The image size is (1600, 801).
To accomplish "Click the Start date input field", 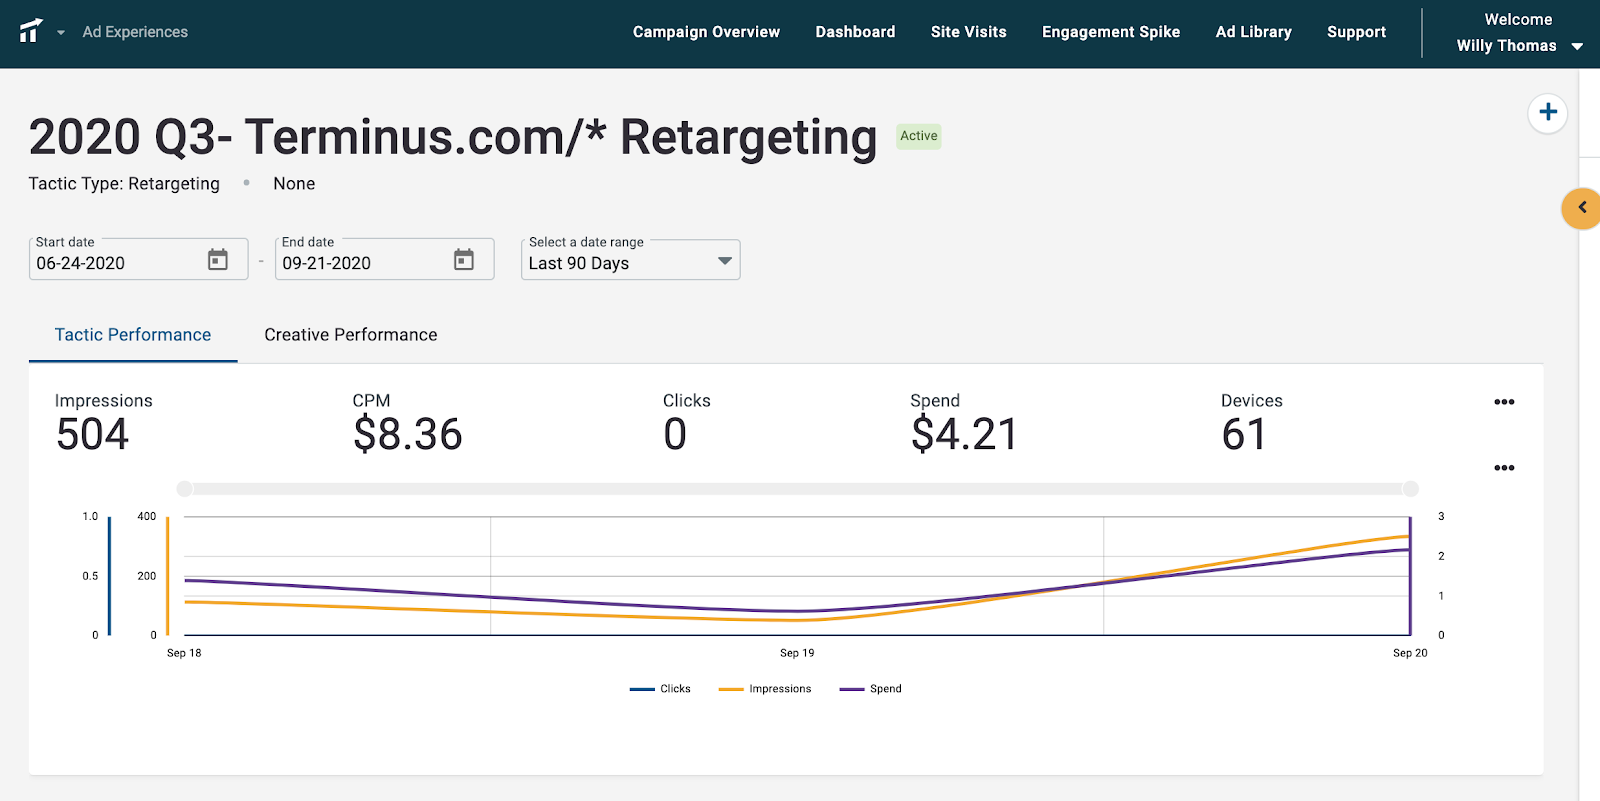I will tap(138, 260).
